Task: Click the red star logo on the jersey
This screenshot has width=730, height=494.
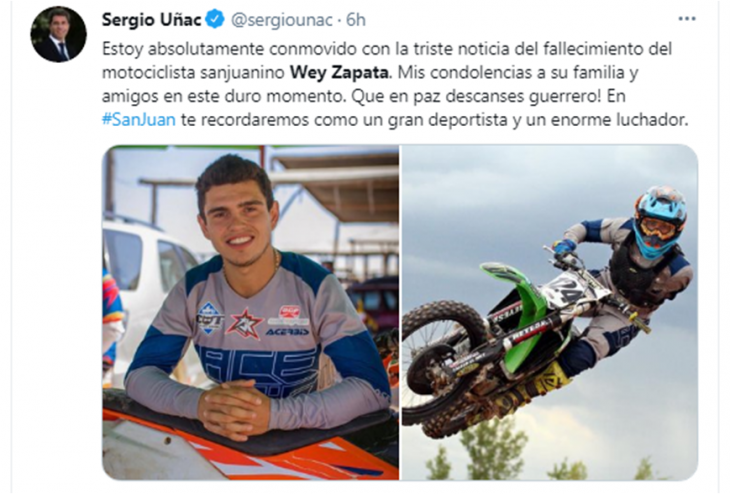Action: click(x=243, y=323)
